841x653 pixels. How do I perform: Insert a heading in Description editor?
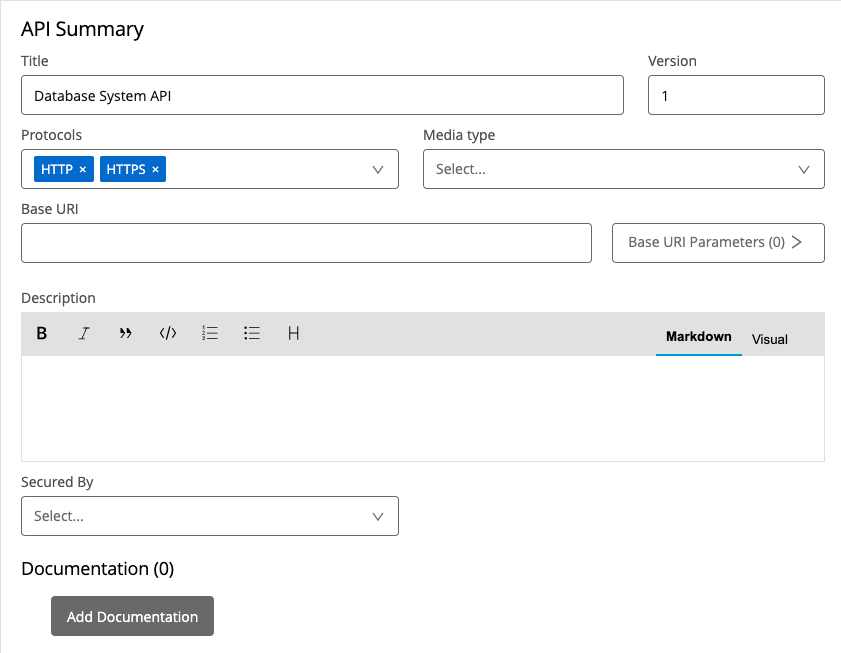[294, 334]
